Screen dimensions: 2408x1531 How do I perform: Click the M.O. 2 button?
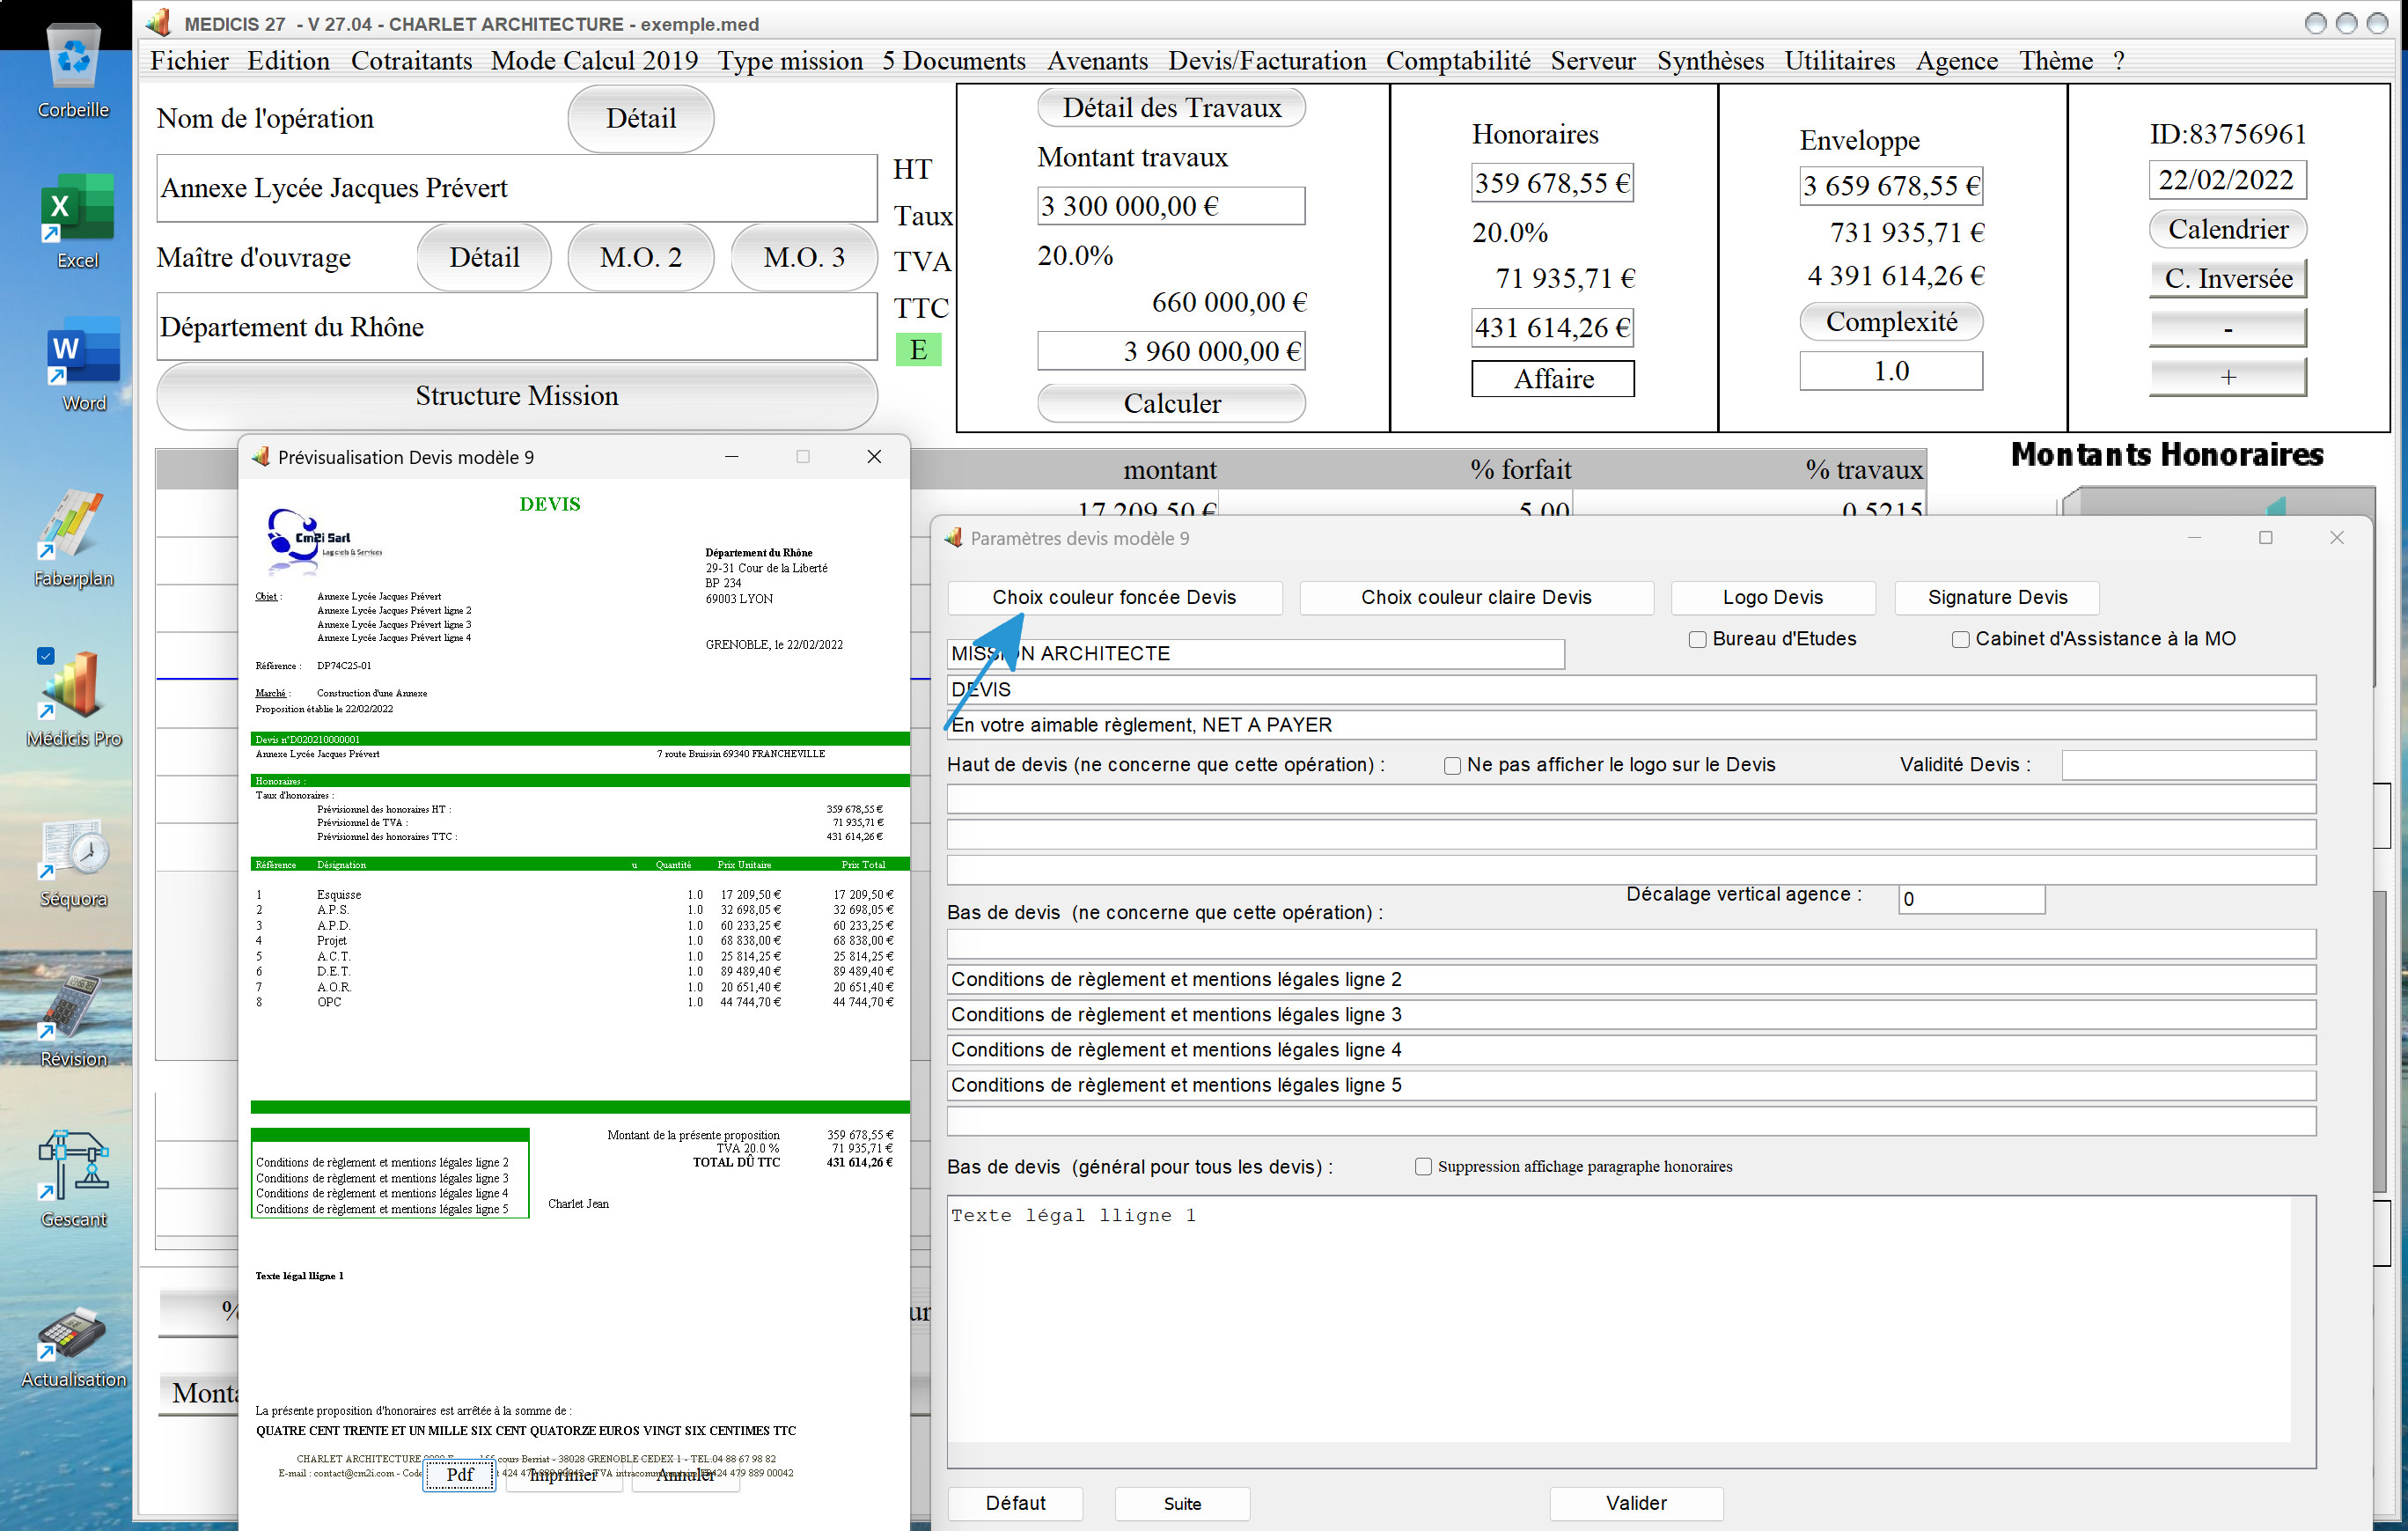click(x=640, y=257)
